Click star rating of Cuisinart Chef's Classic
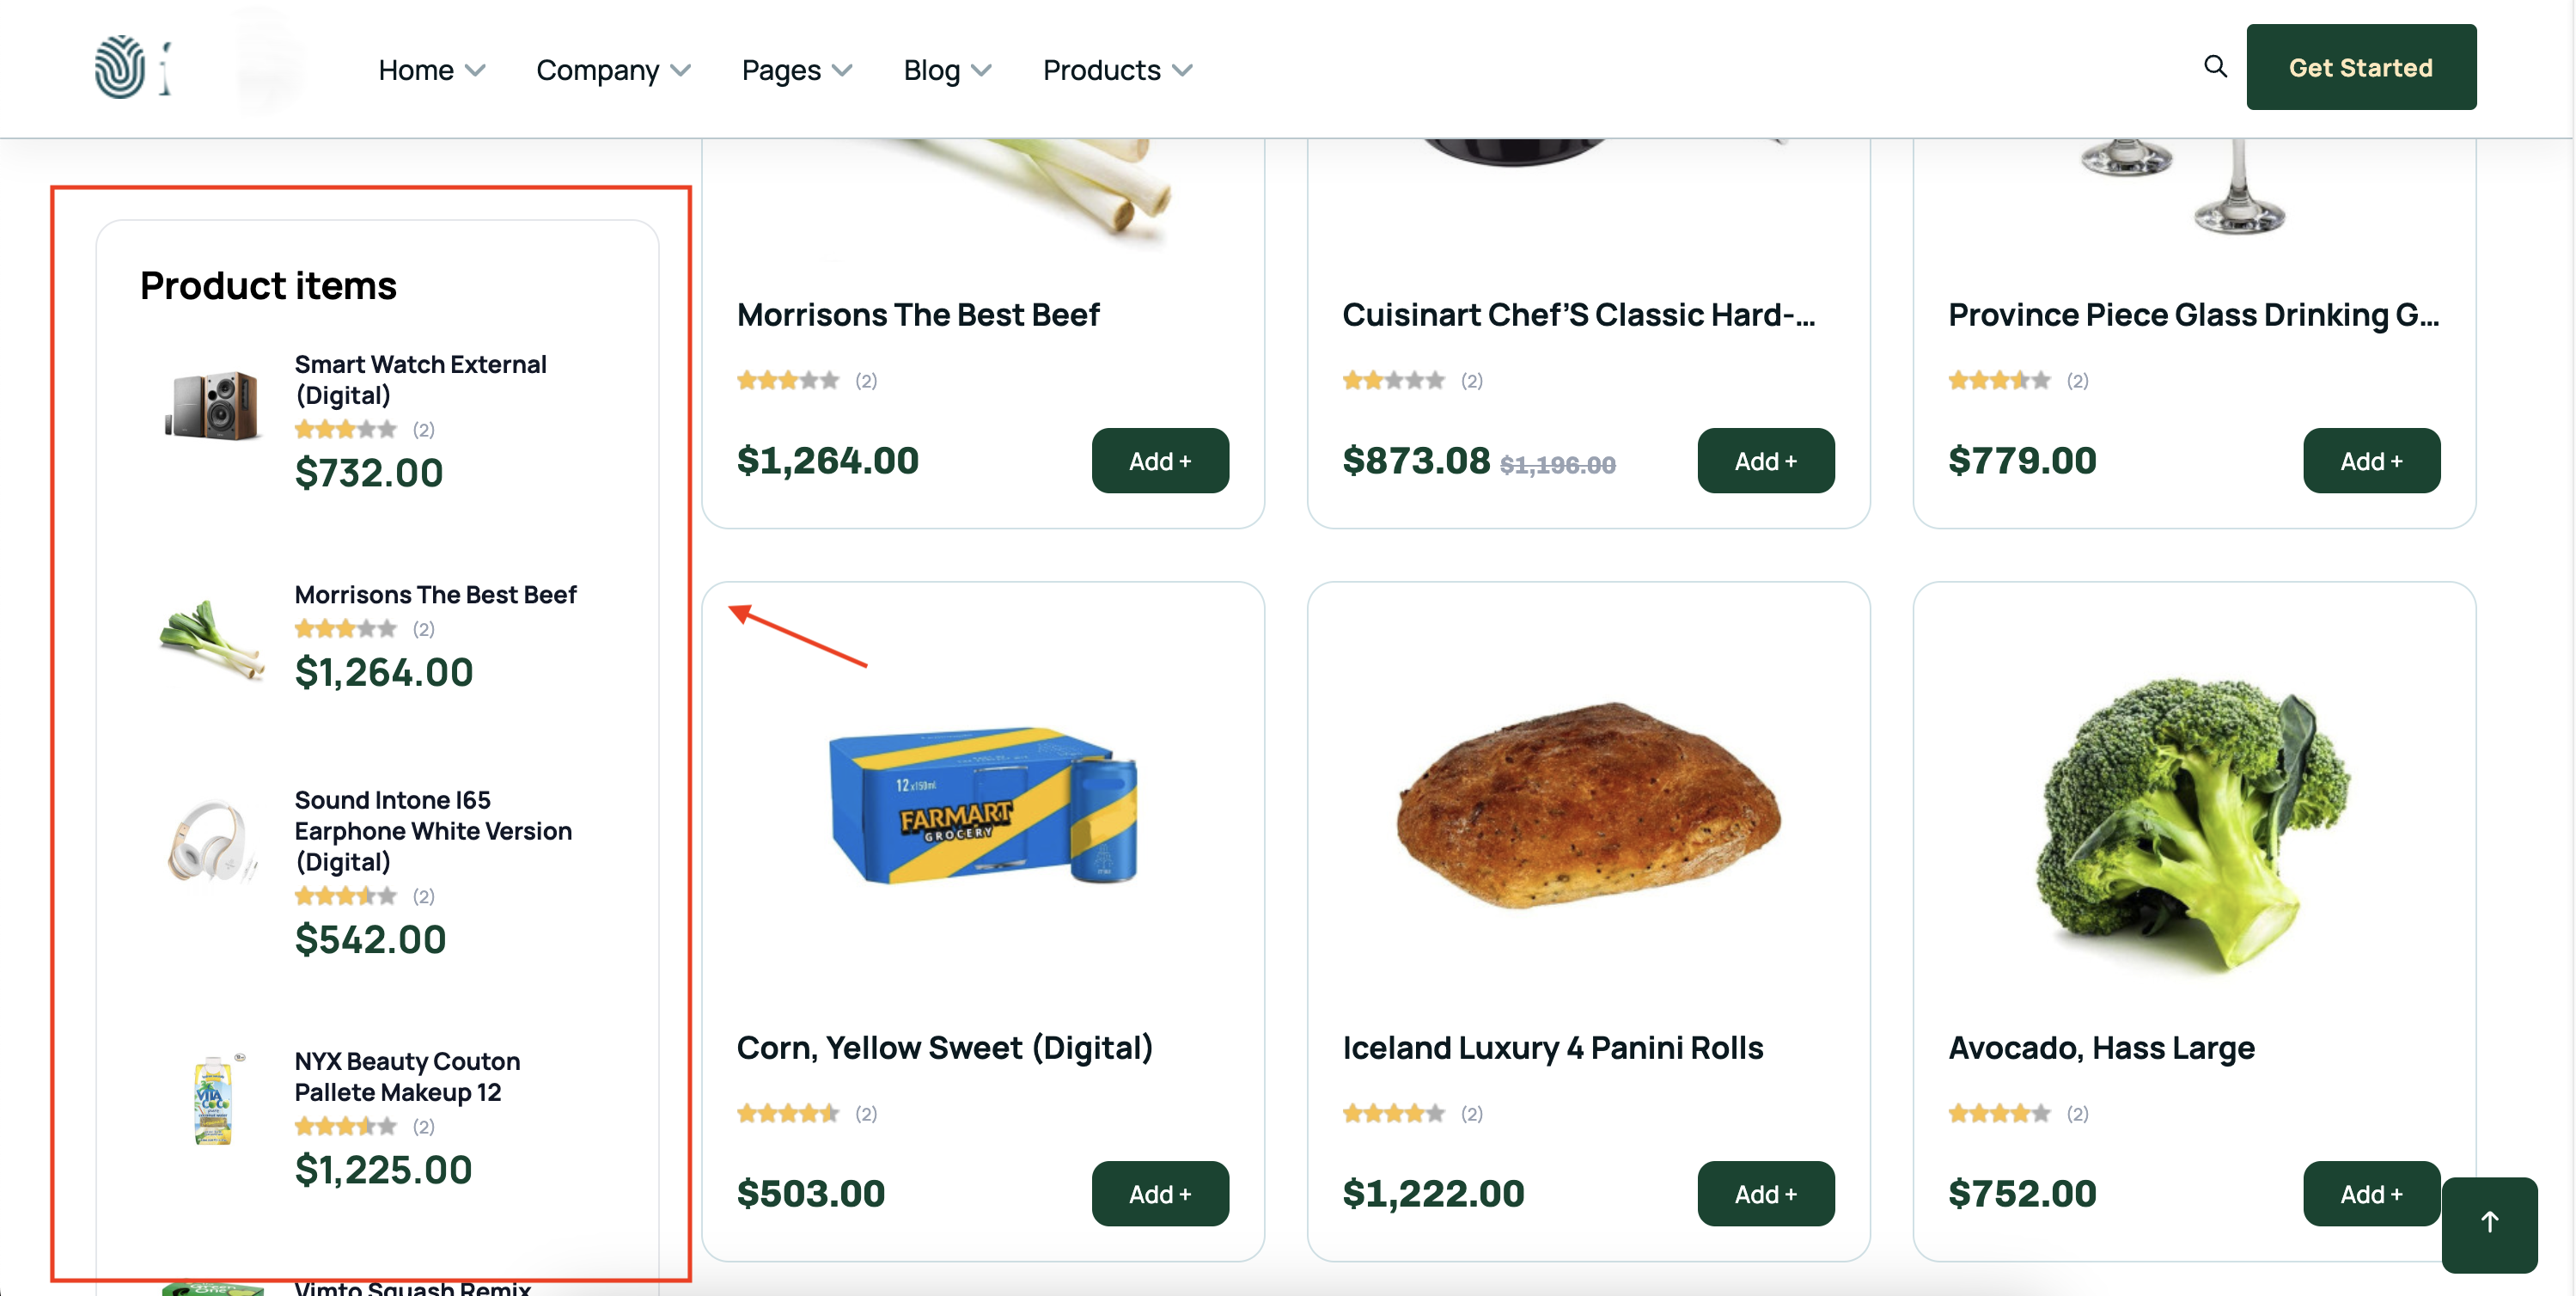 click(1393, 380)
